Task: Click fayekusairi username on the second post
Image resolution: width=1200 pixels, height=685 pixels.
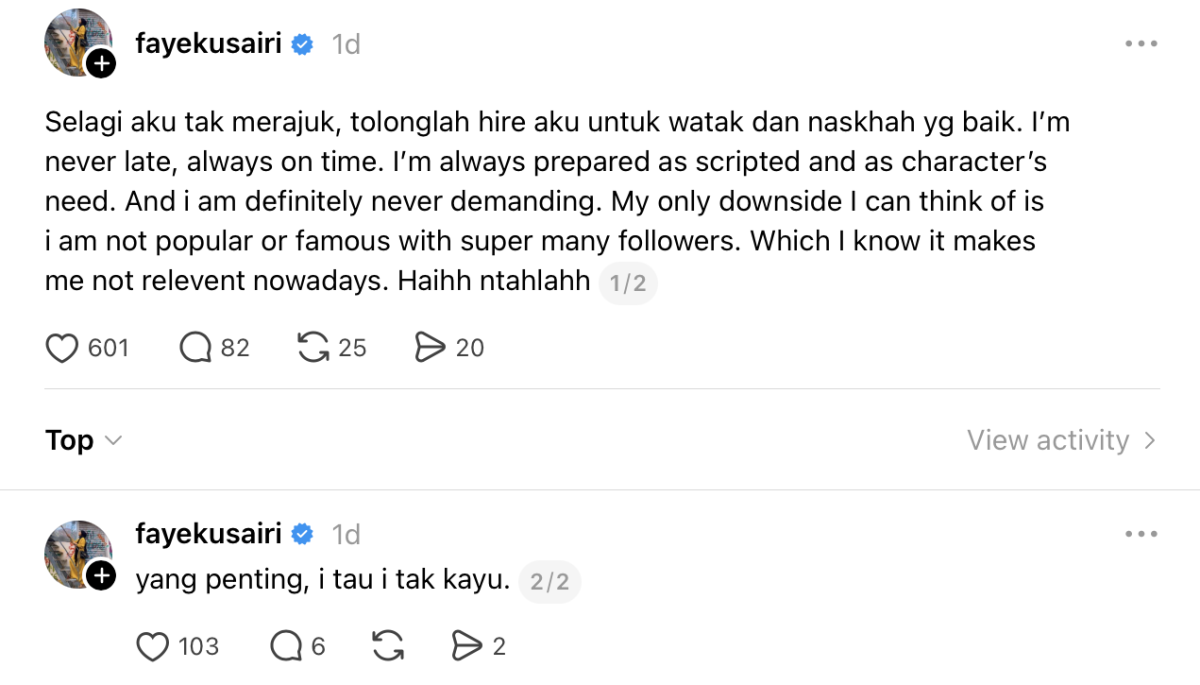Action: 208,534
